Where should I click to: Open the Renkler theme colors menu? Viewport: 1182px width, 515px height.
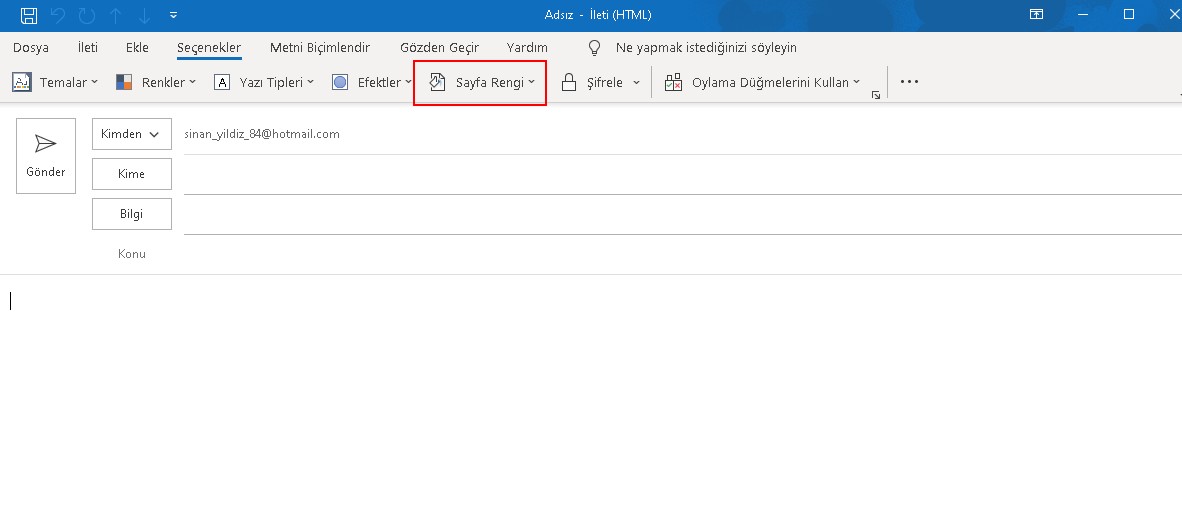click(x=155, y=83)
